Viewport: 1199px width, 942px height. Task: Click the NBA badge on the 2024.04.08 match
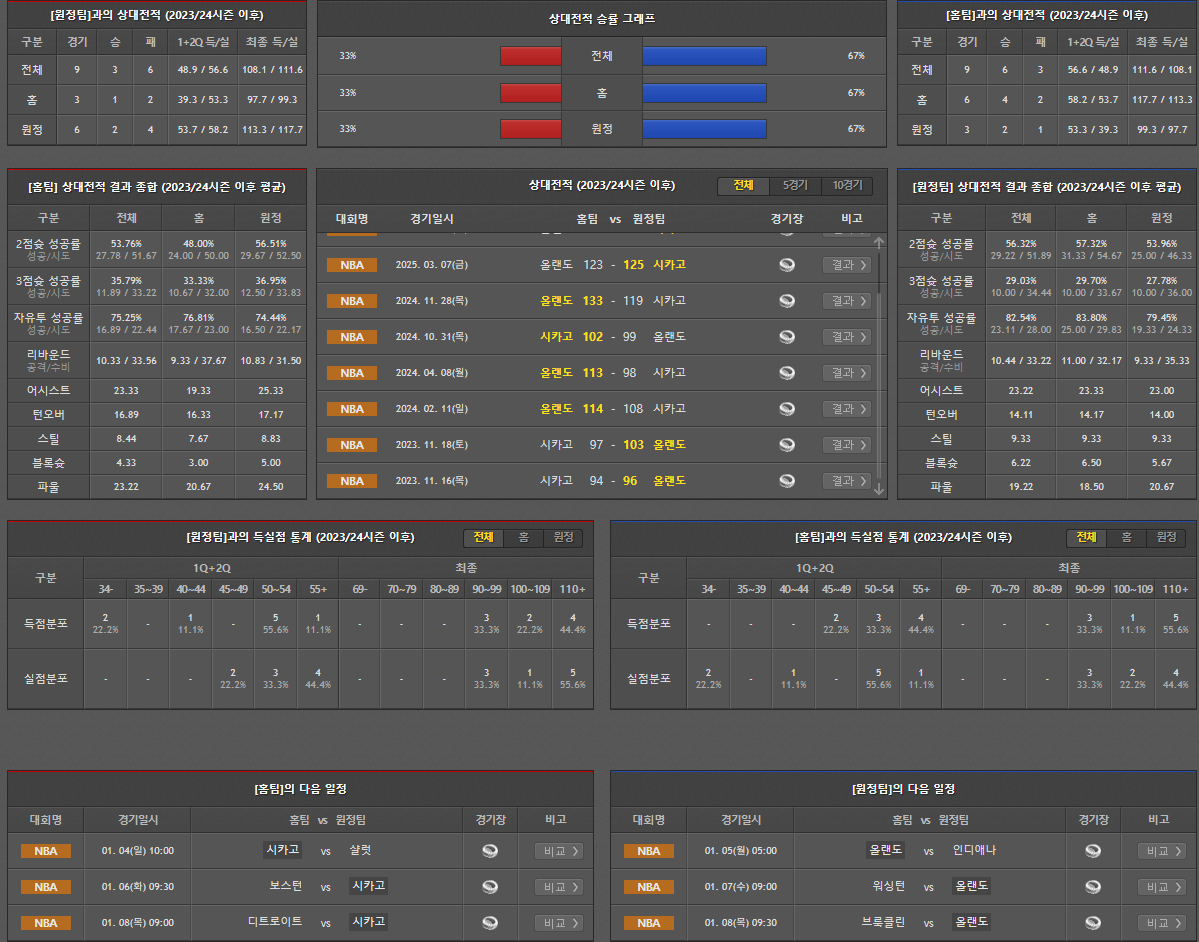(x=352, y=373)
